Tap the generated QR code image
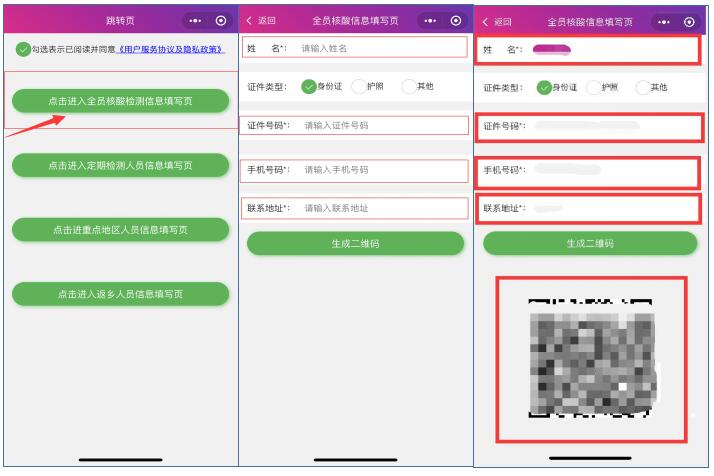This screenshot has height=476, width=714. pos(592,358)
